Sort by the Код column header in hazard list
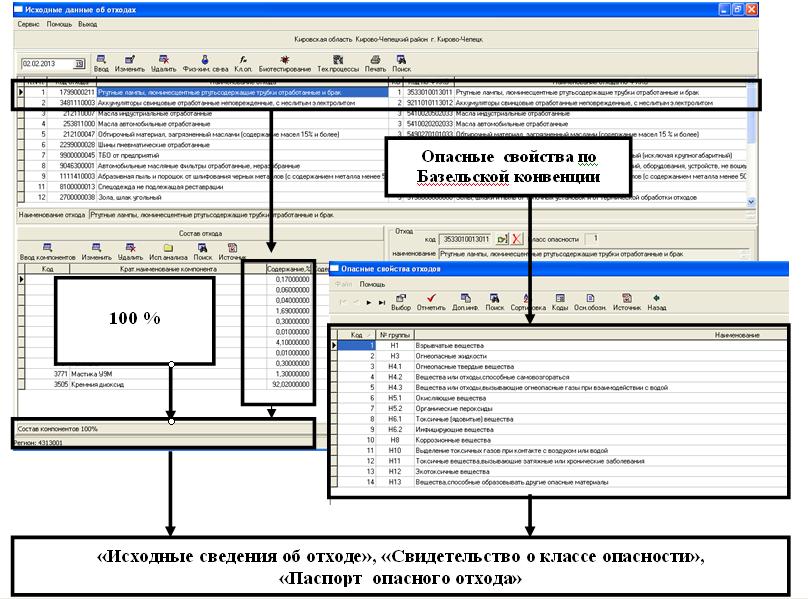 (356, 334)
